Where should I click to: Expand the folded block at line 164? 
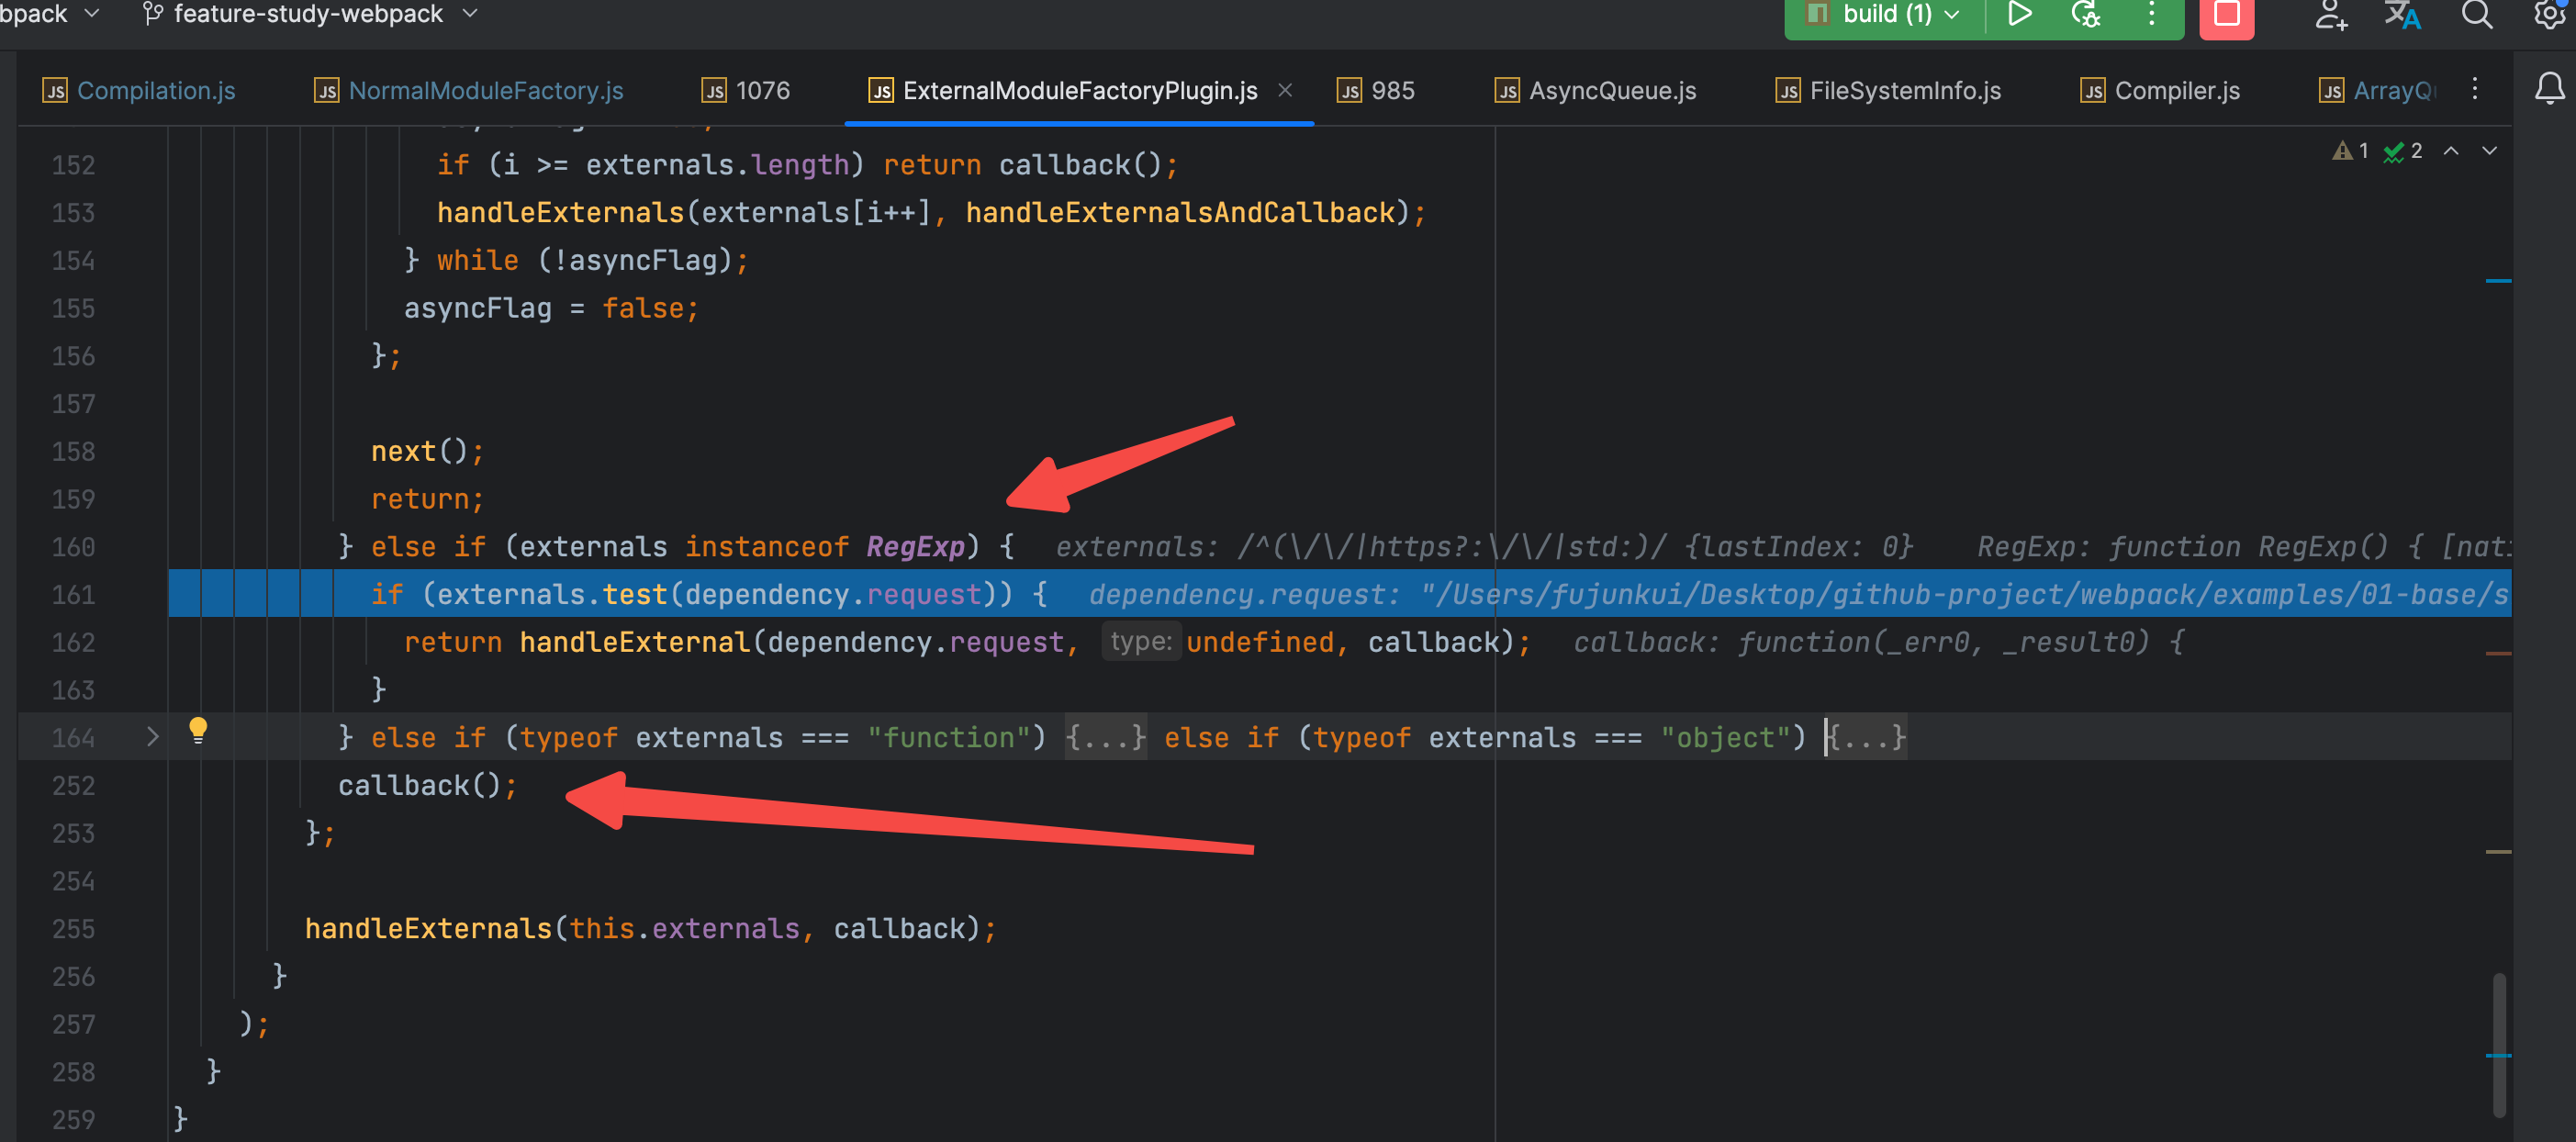click(152, 737)
